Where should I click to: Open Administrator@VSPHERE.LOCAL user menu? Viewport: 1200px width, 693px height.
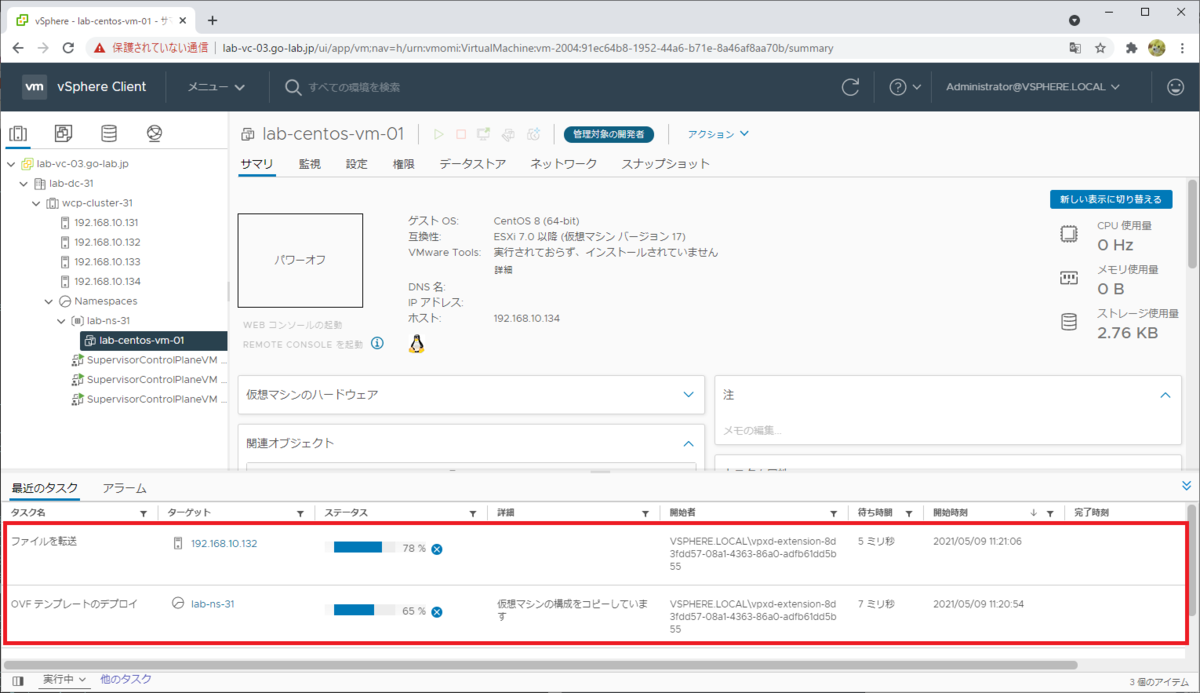(x=1033, y=87)
